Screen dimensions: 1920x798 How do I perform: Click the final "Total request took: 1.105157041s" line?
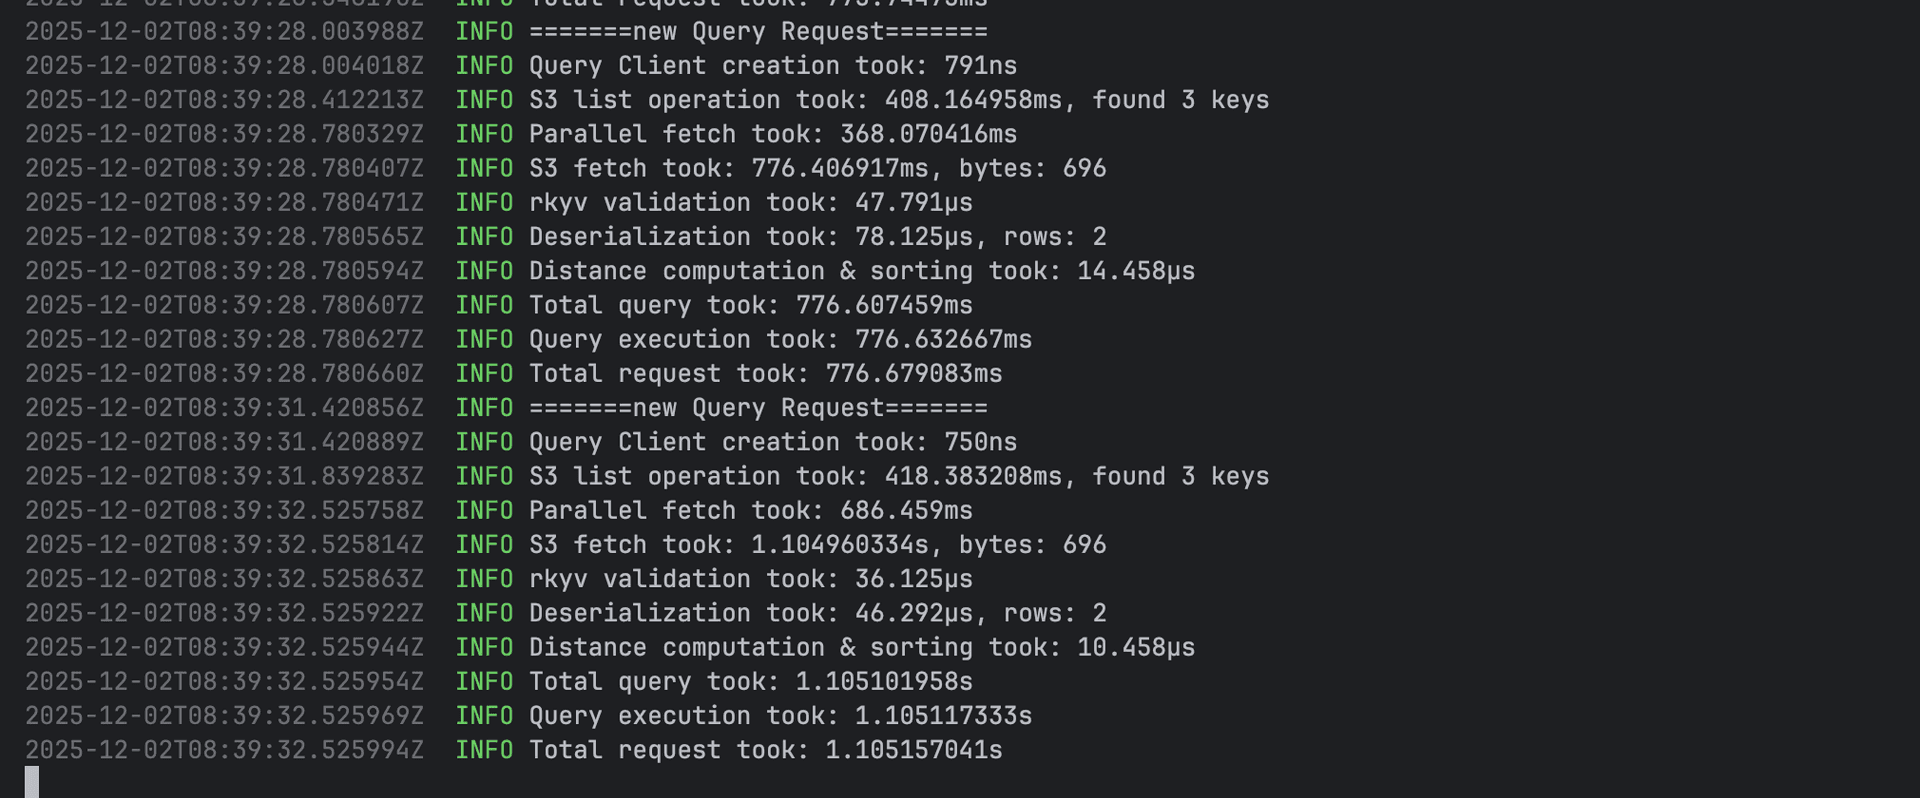[x=765, y=750]
